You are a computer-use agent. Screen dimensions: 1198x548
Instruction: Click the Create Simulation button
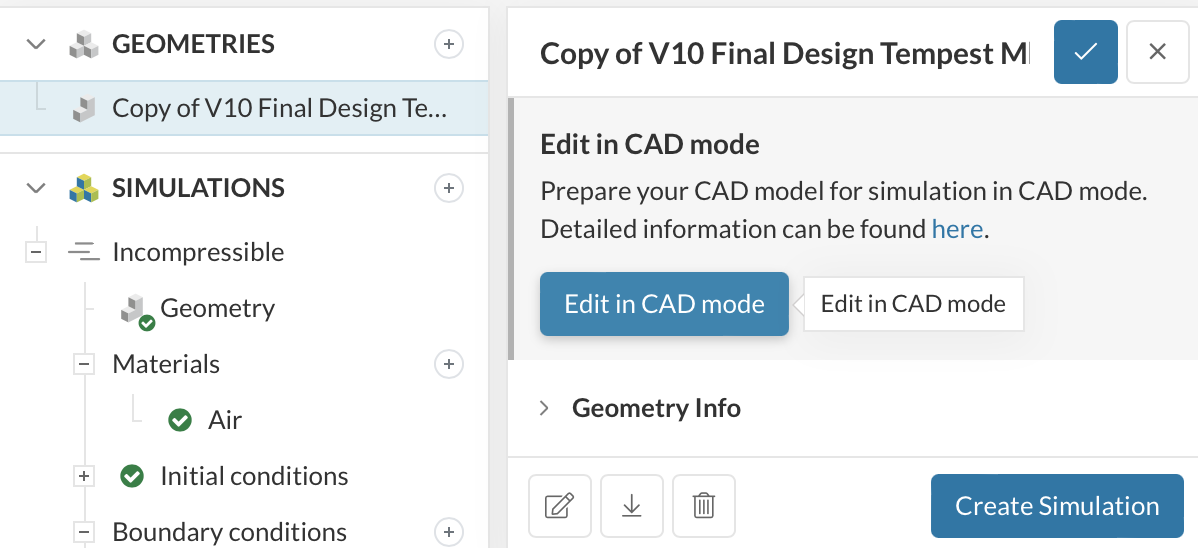click(x=1057, y=506)
